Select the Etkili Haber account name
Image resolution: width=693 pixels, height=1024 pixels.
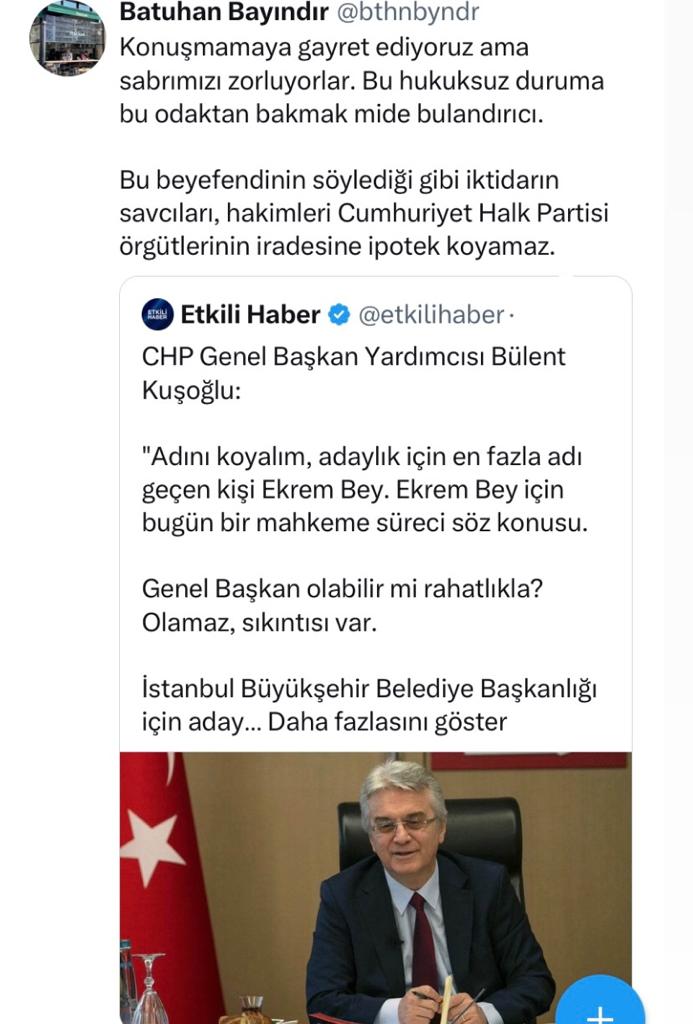coord(250,315)
